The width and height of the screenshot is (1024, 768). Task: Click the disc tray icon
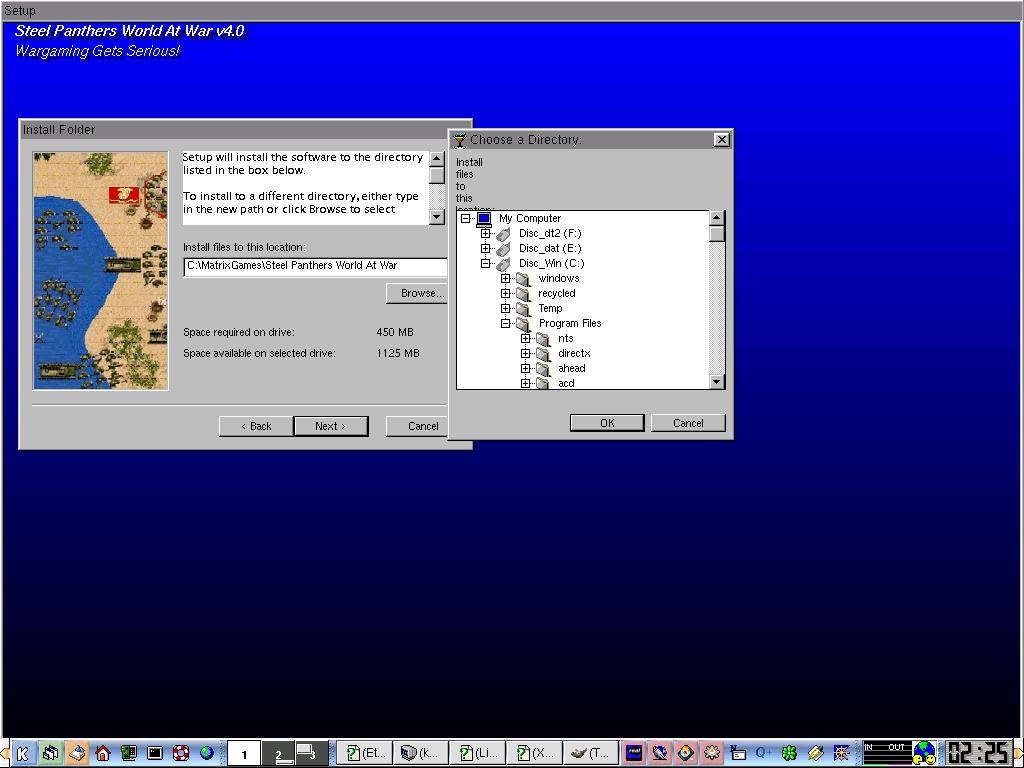(x=686, y=754)
